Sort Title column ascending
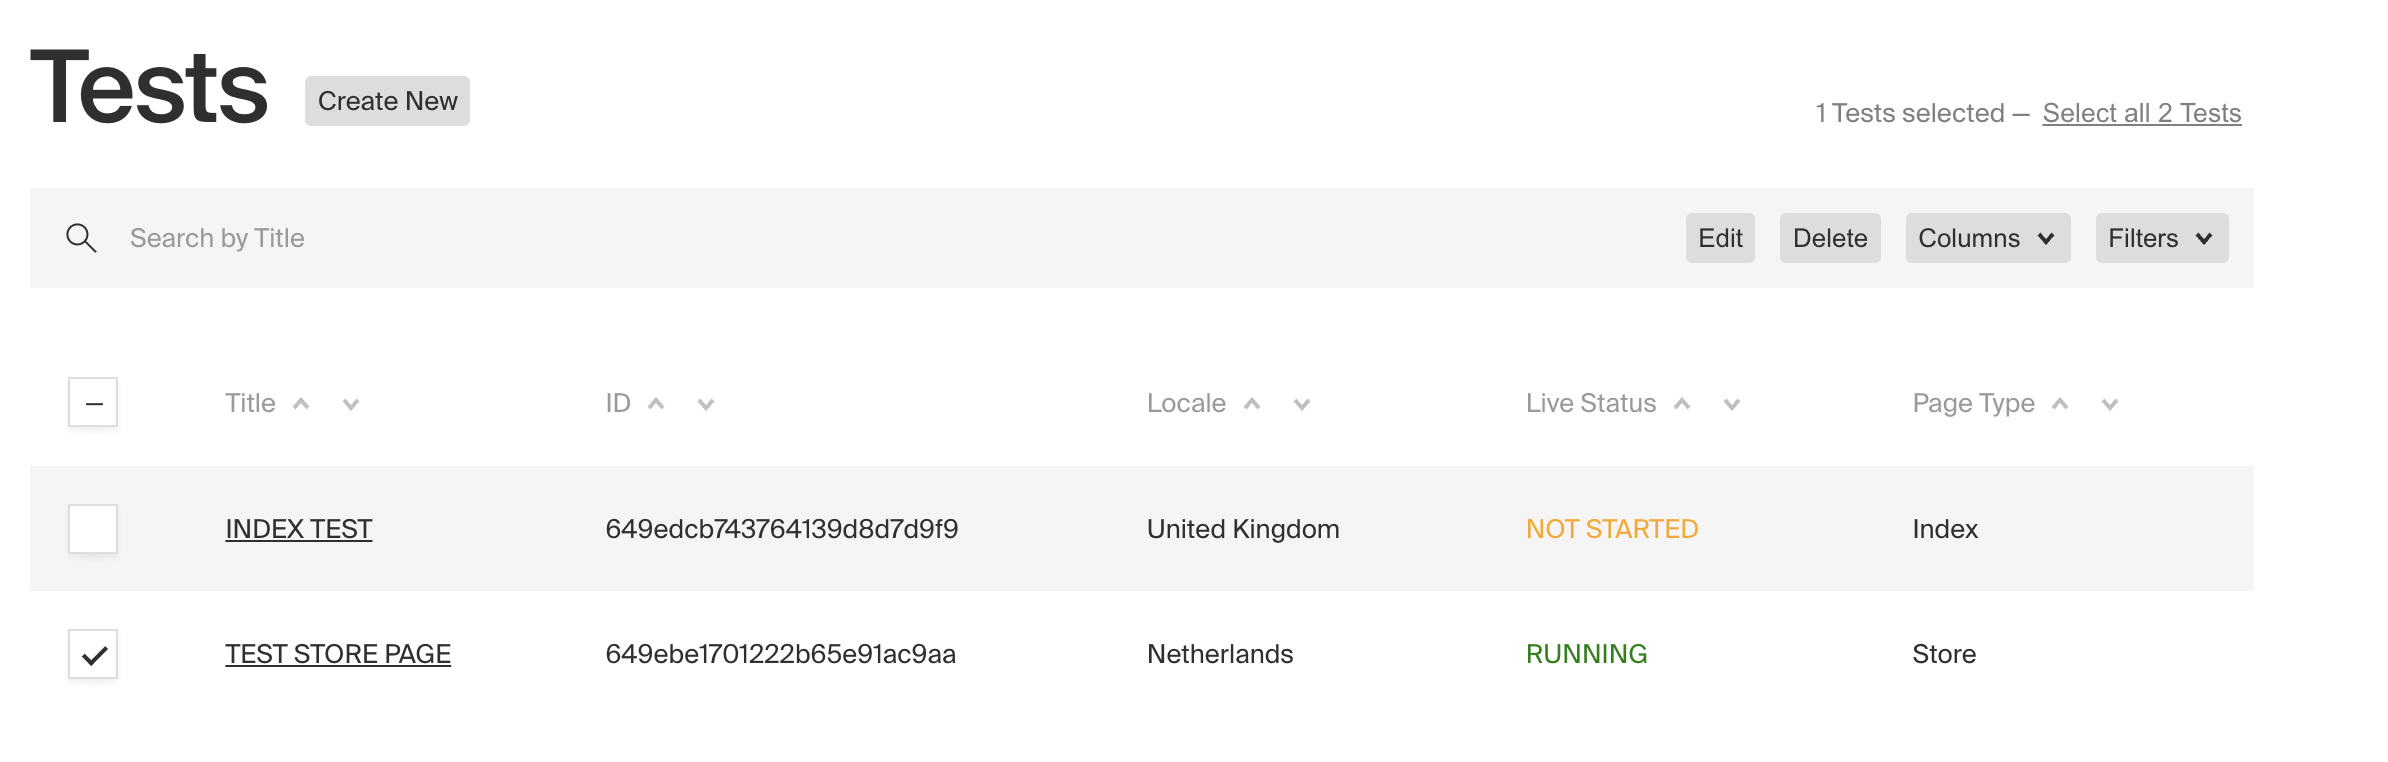Screen dimensions: 2388x762 301,403
